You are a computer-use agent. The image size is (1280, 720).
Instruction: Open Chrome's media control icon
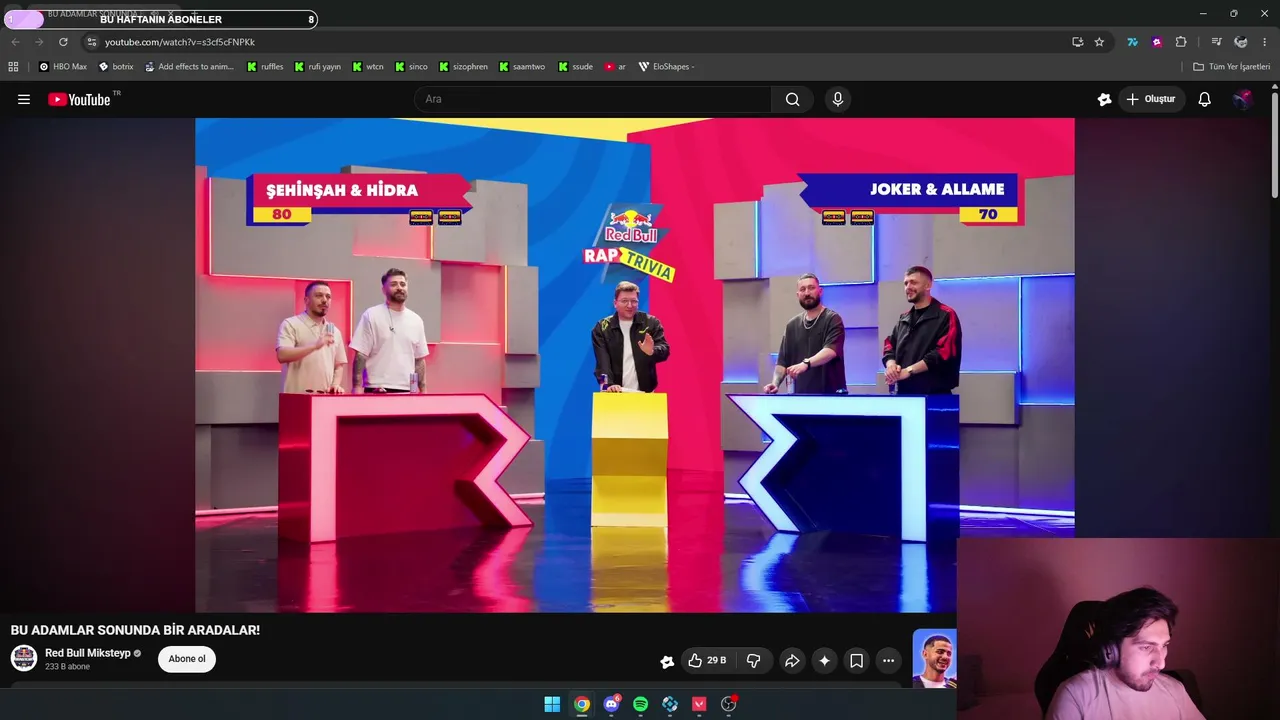[x=1216, y=42]
